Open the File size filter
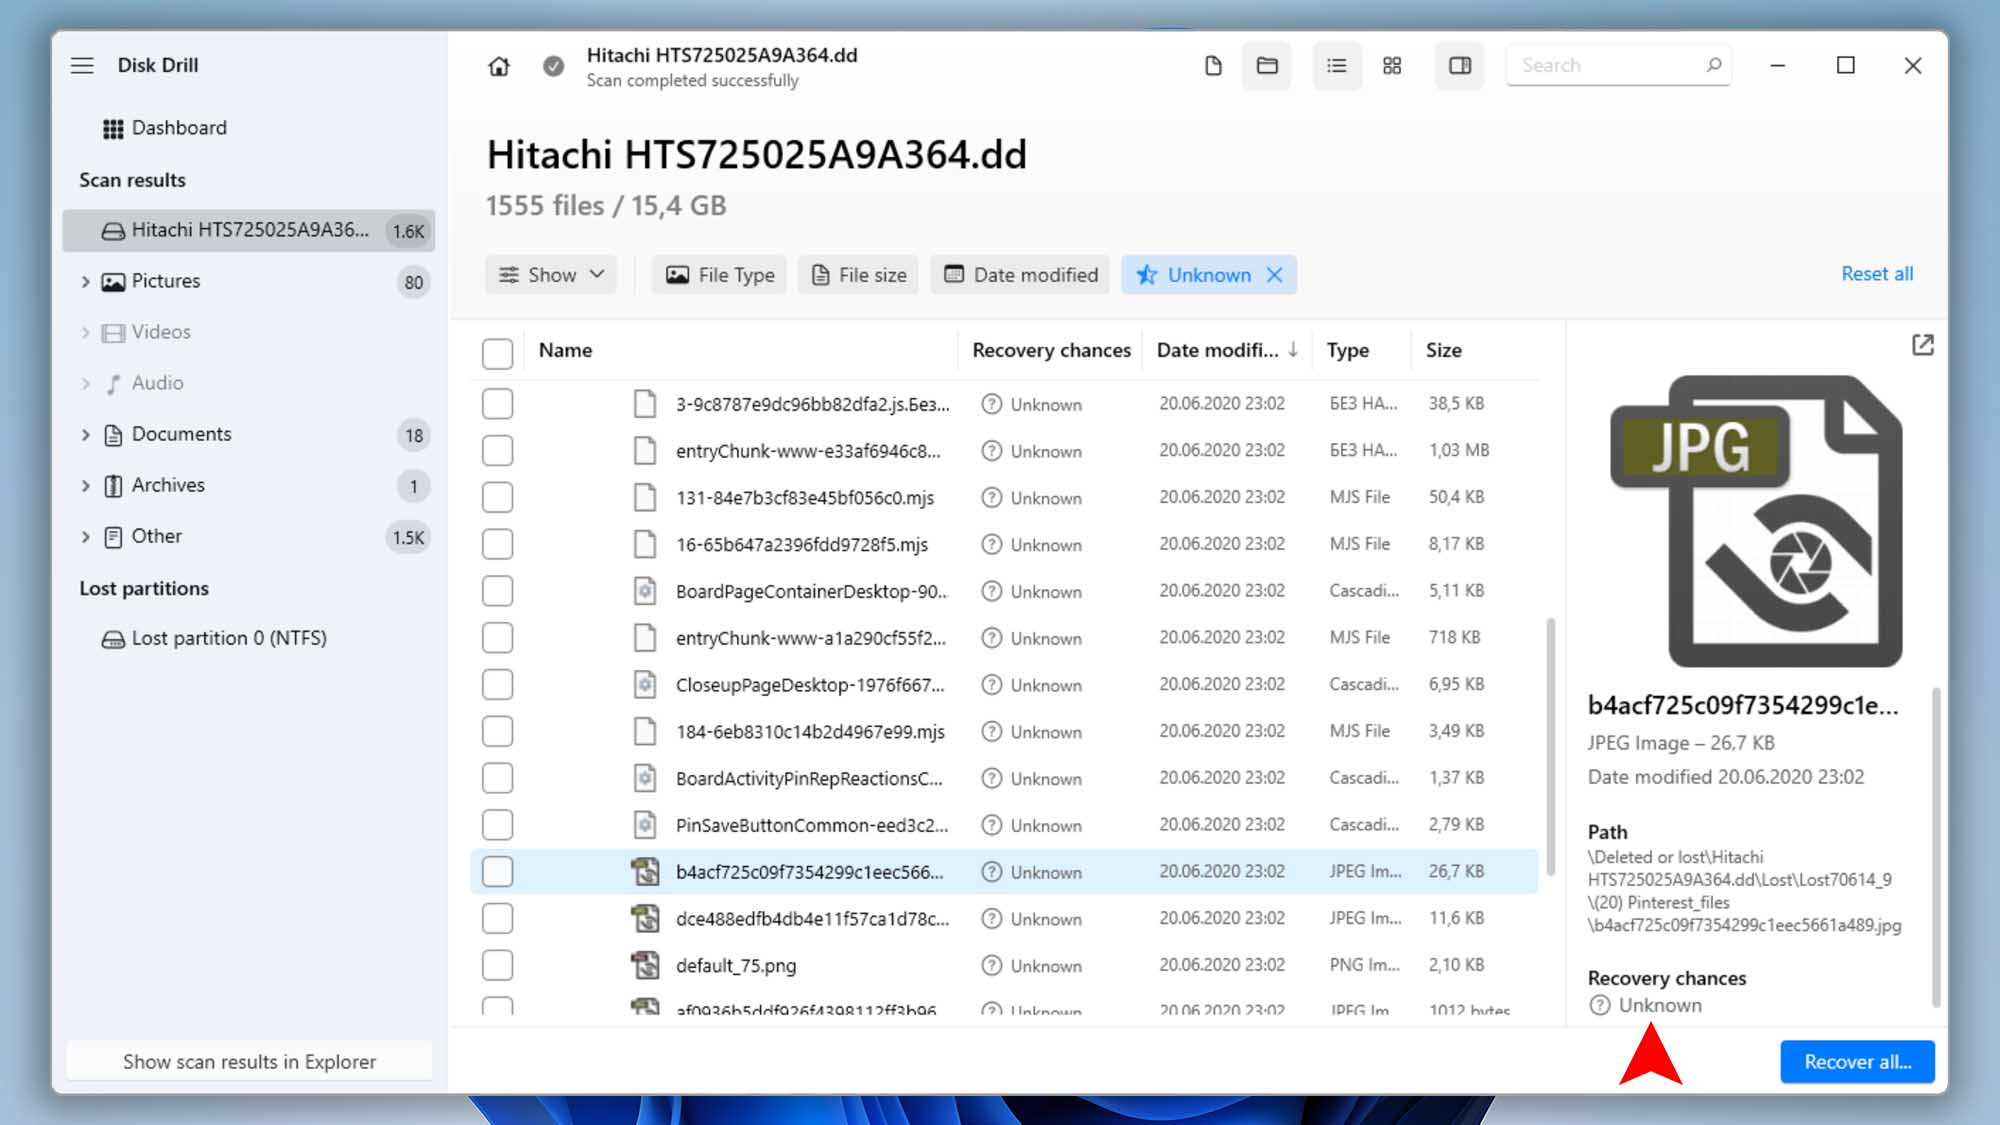The height and width of the screenshot is (1125, 2000). tap(859, 275)
